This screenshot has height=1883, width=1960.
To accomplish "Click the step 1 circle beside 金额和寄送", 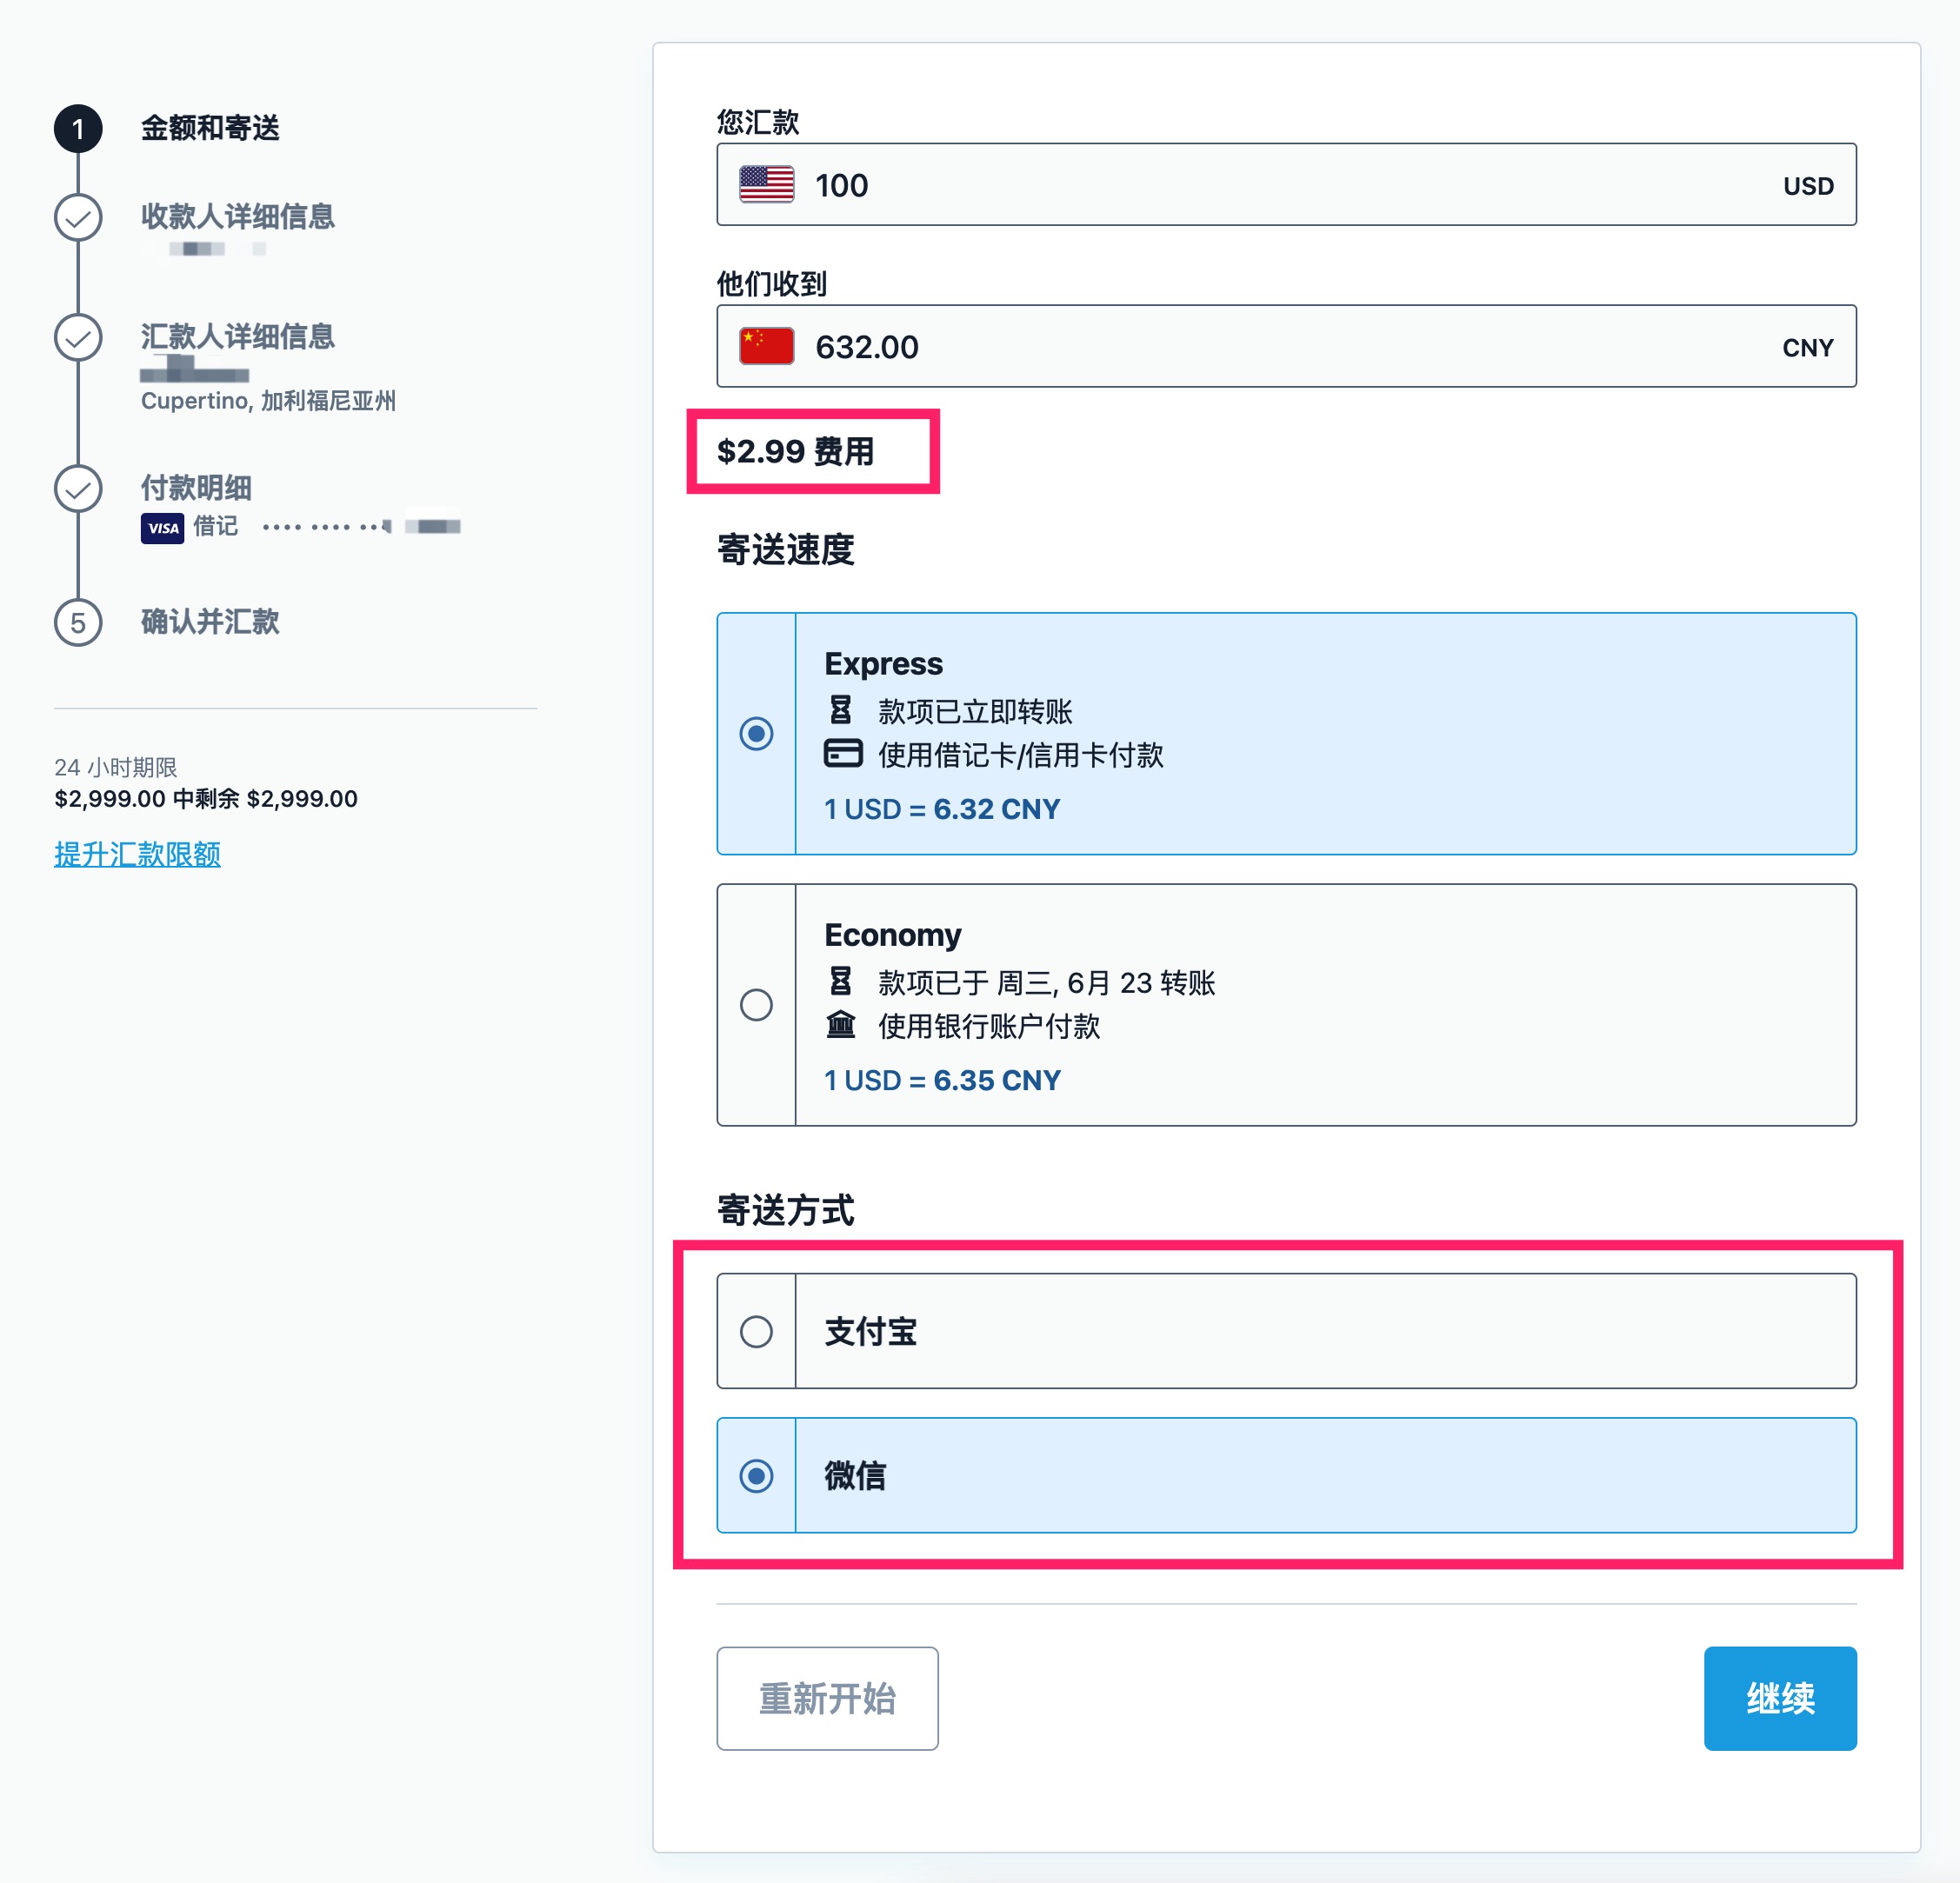I will [x=78, y=128].
